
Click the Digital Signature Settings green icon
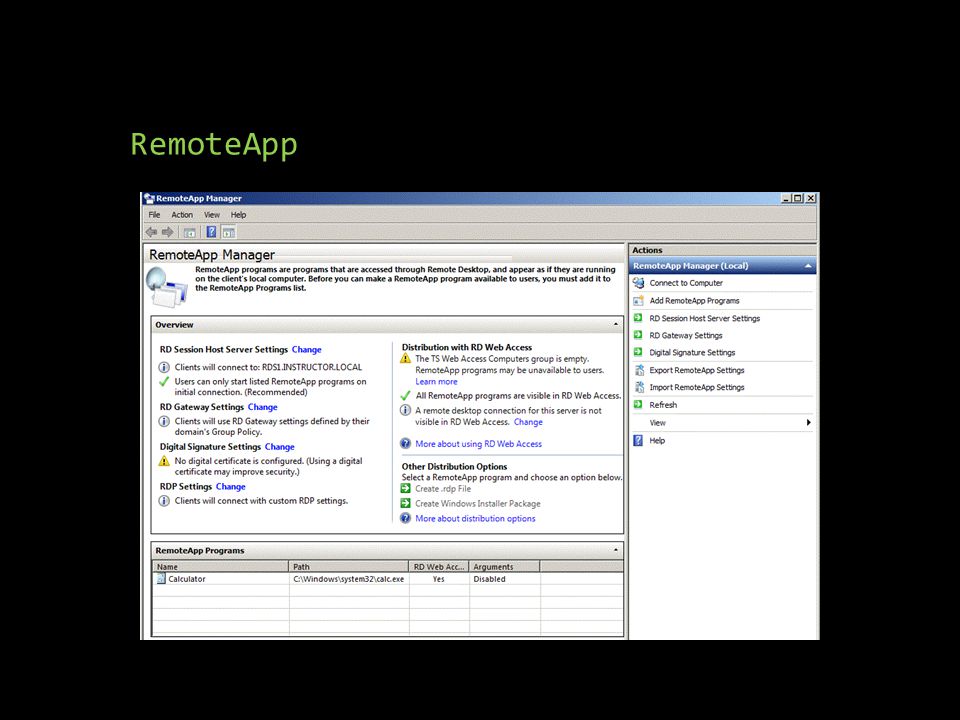coord(638,352)
